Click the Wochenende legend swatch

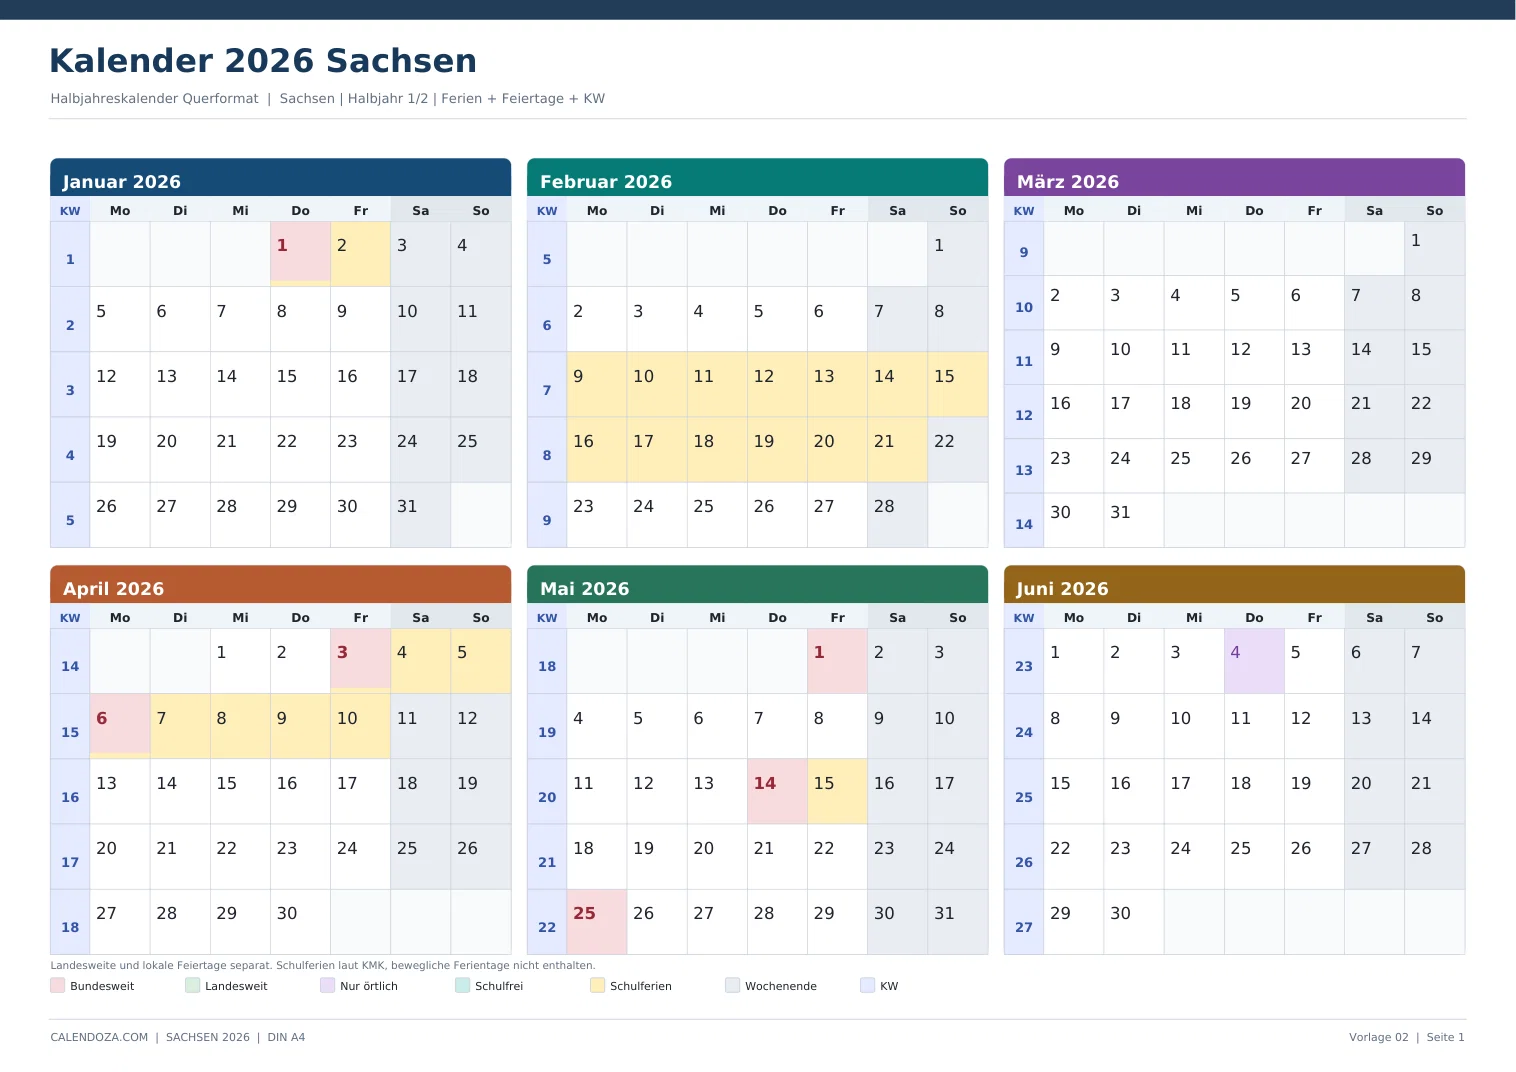(x=732, y=985)
